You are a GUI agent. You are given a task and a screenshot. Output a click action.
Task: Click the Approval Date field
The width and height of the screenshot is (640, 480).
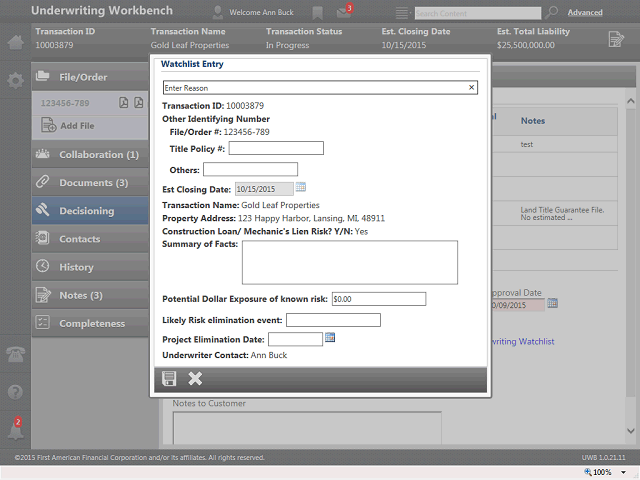518,305
